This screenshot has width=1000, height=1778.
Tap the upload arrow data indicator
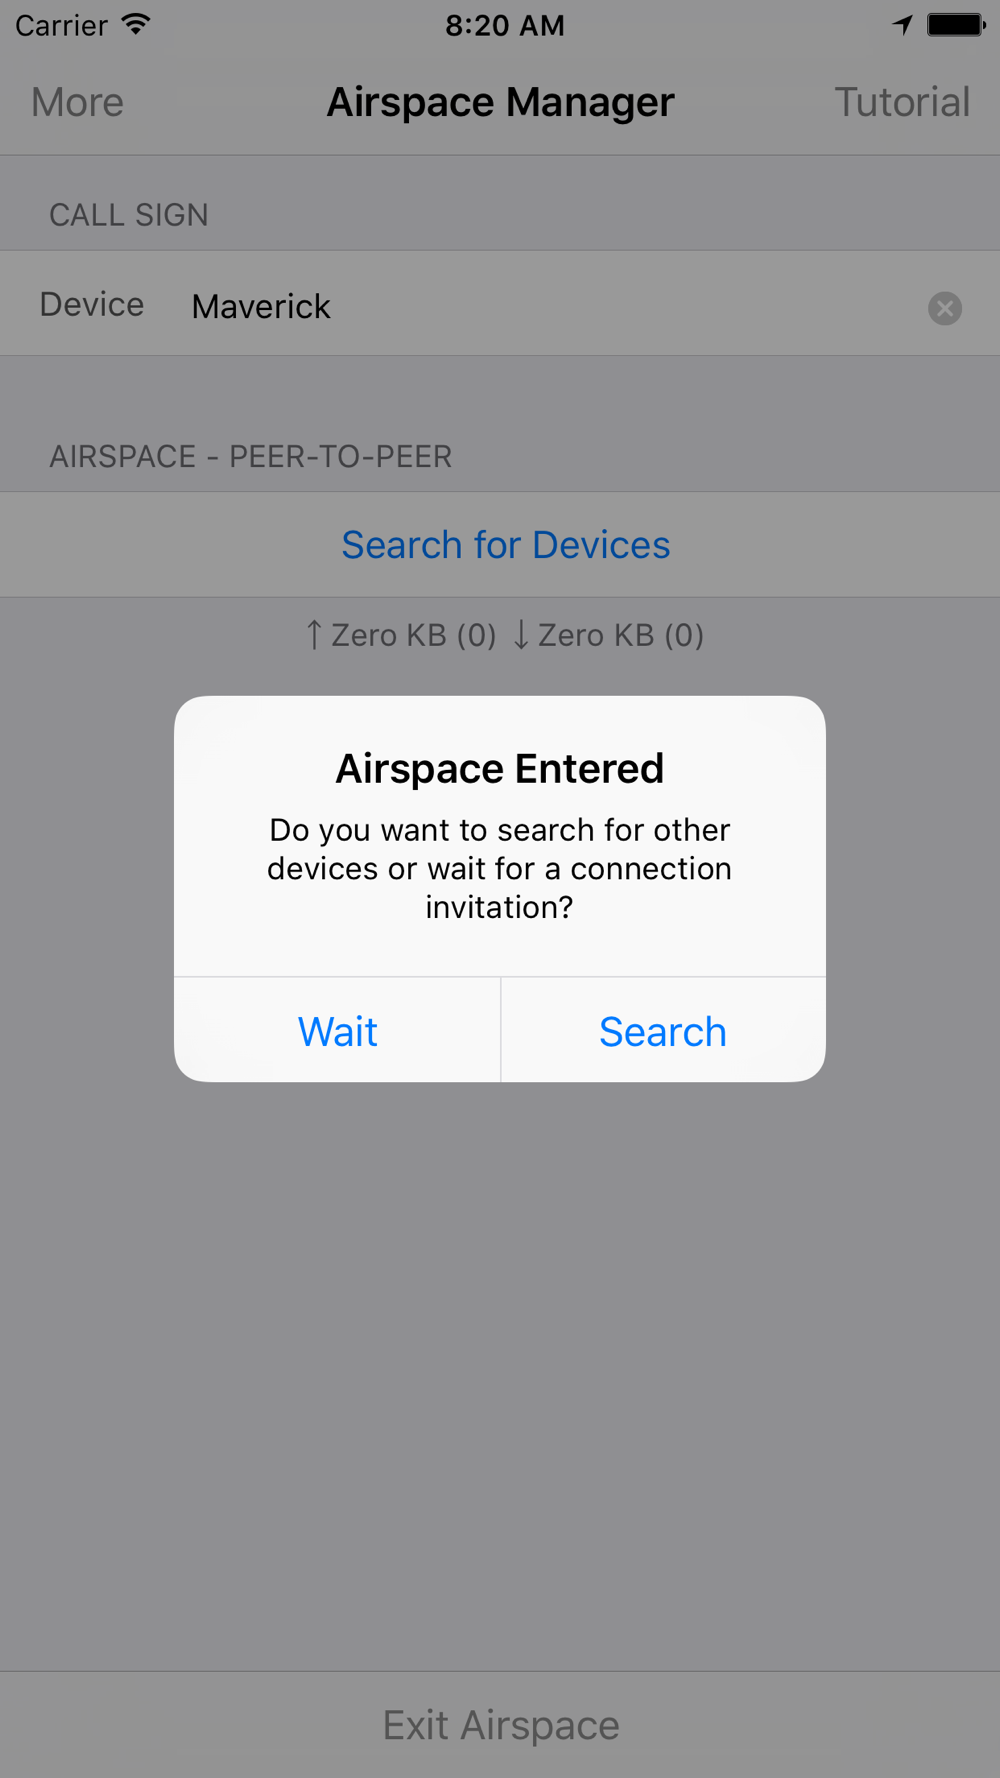click(314, 635)
